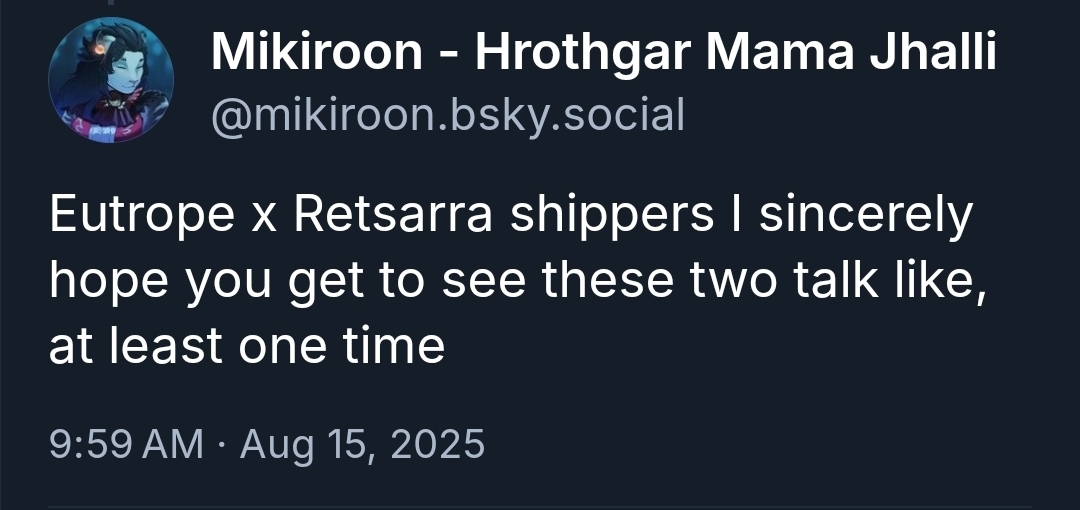Click "Mama Jhalli" in the display name
Viewport: 1080px width, 510px height.
851,52
